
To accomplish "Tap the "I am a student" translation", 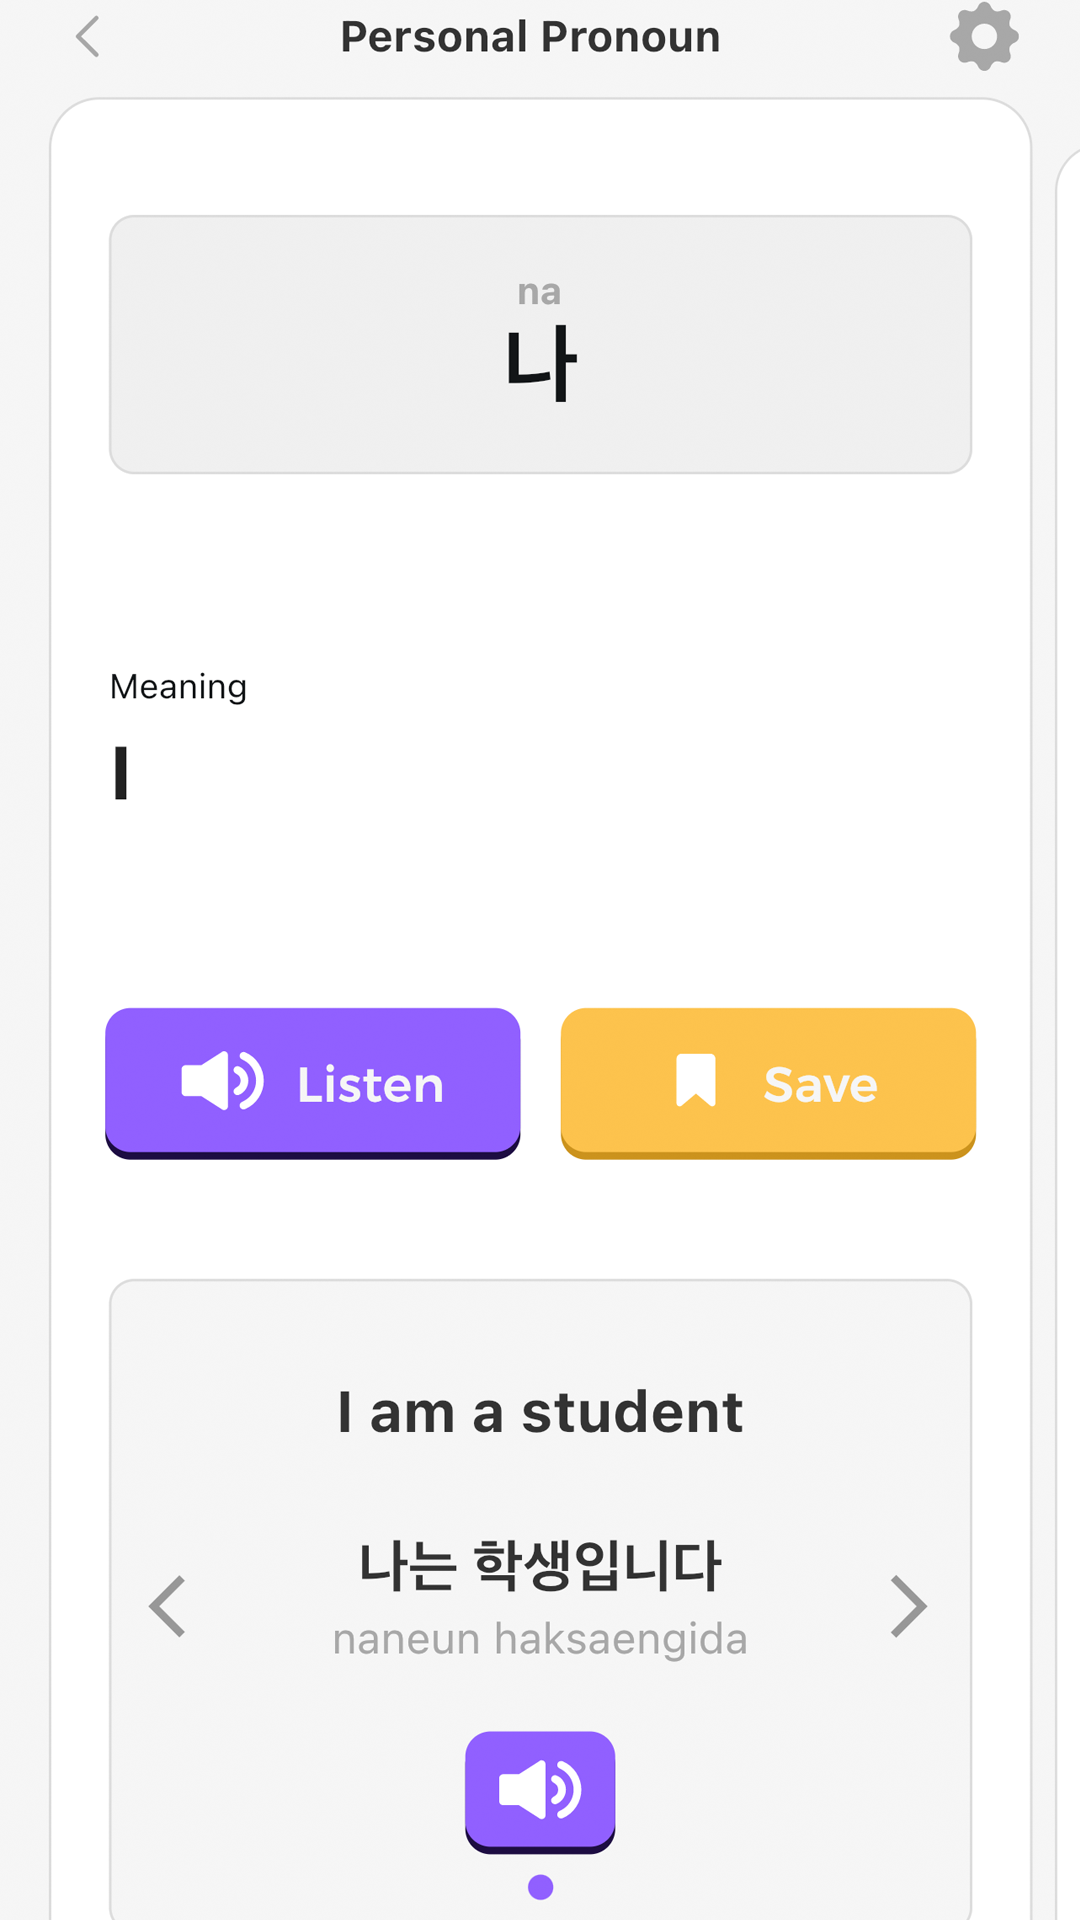I will pyautogui.click(x=540, y=1413).
